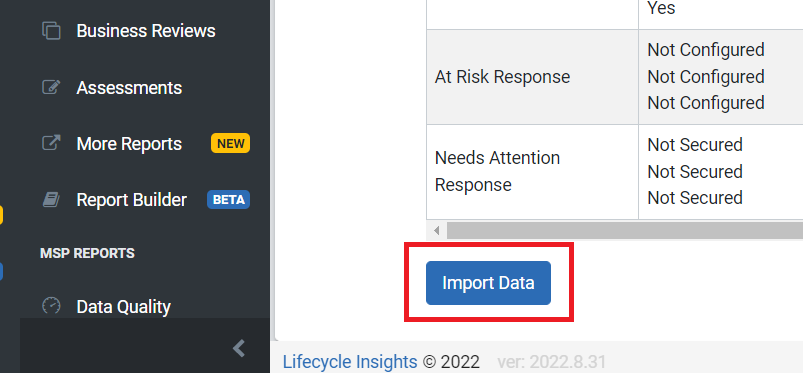Click the blue BETA badge
This screenshot has width=803, height=373.
tap(228, 200)
